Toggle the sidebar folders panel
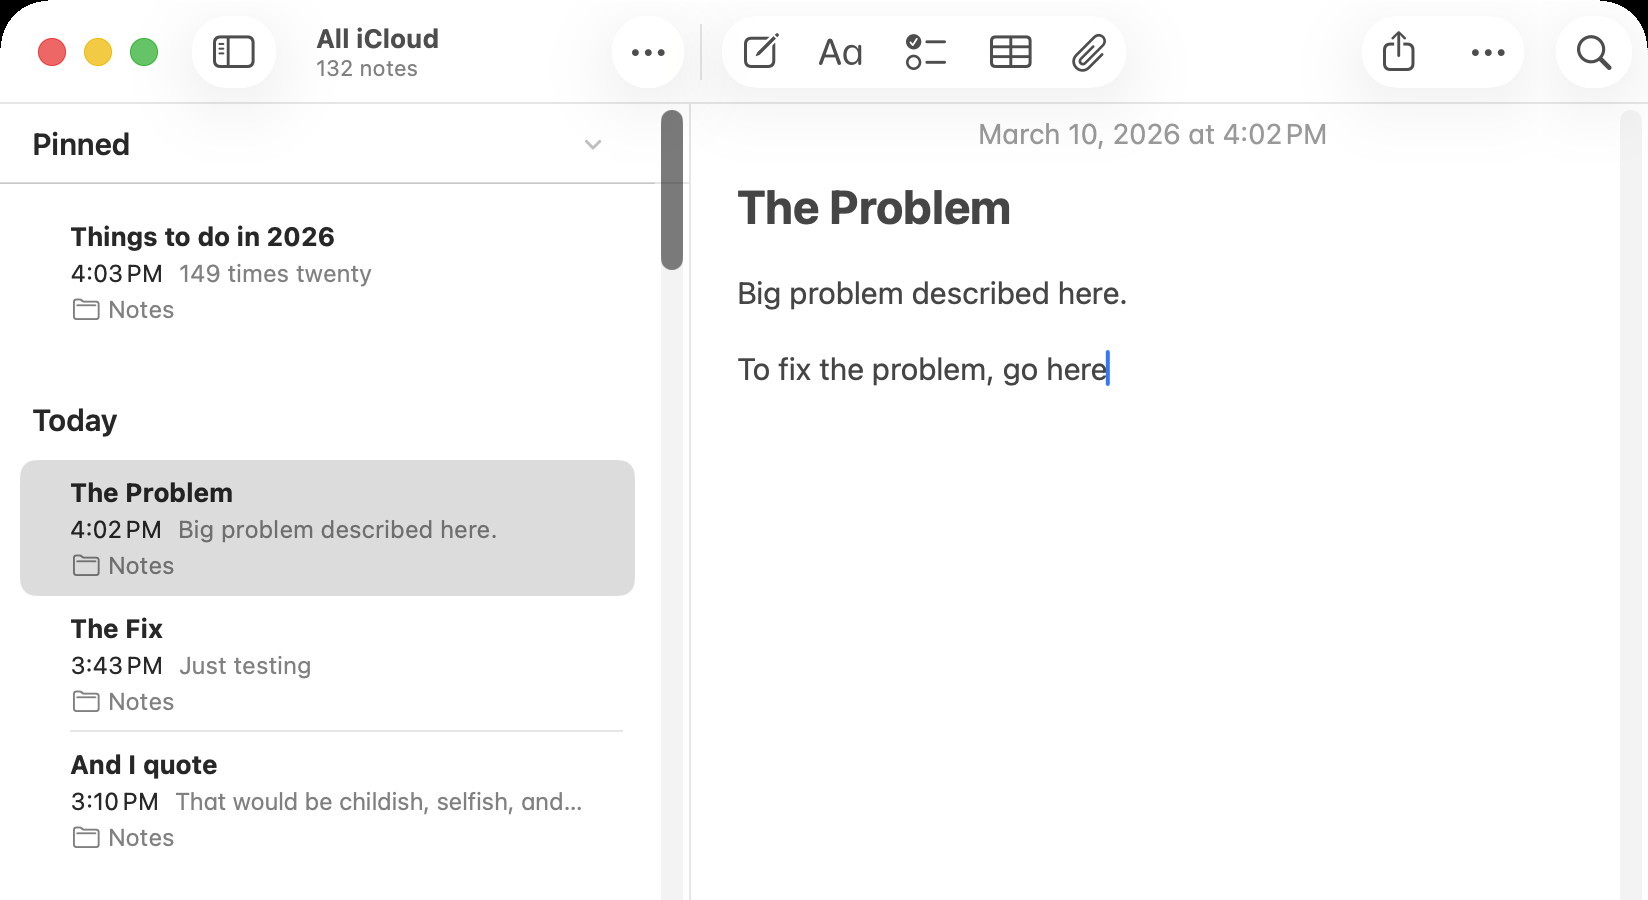The height and width of the screenshot is (900, 1648). [234, 52]
